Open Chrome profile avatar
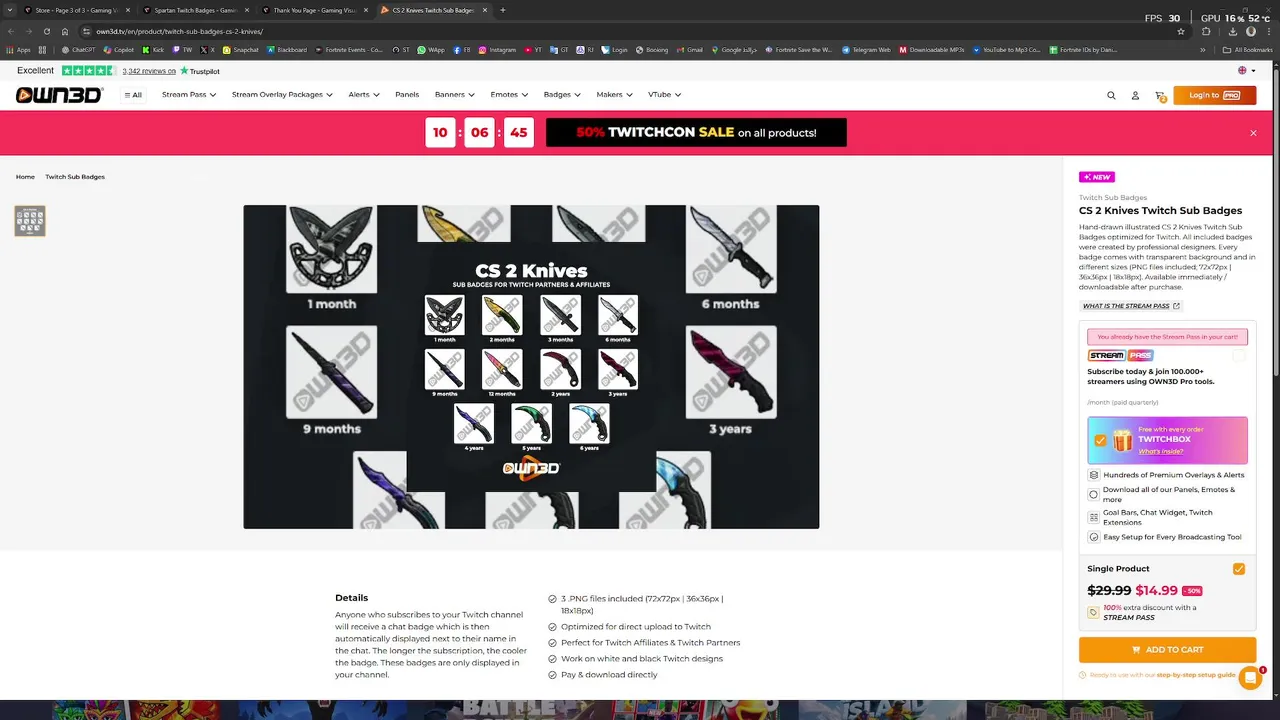 (1251, 31)
